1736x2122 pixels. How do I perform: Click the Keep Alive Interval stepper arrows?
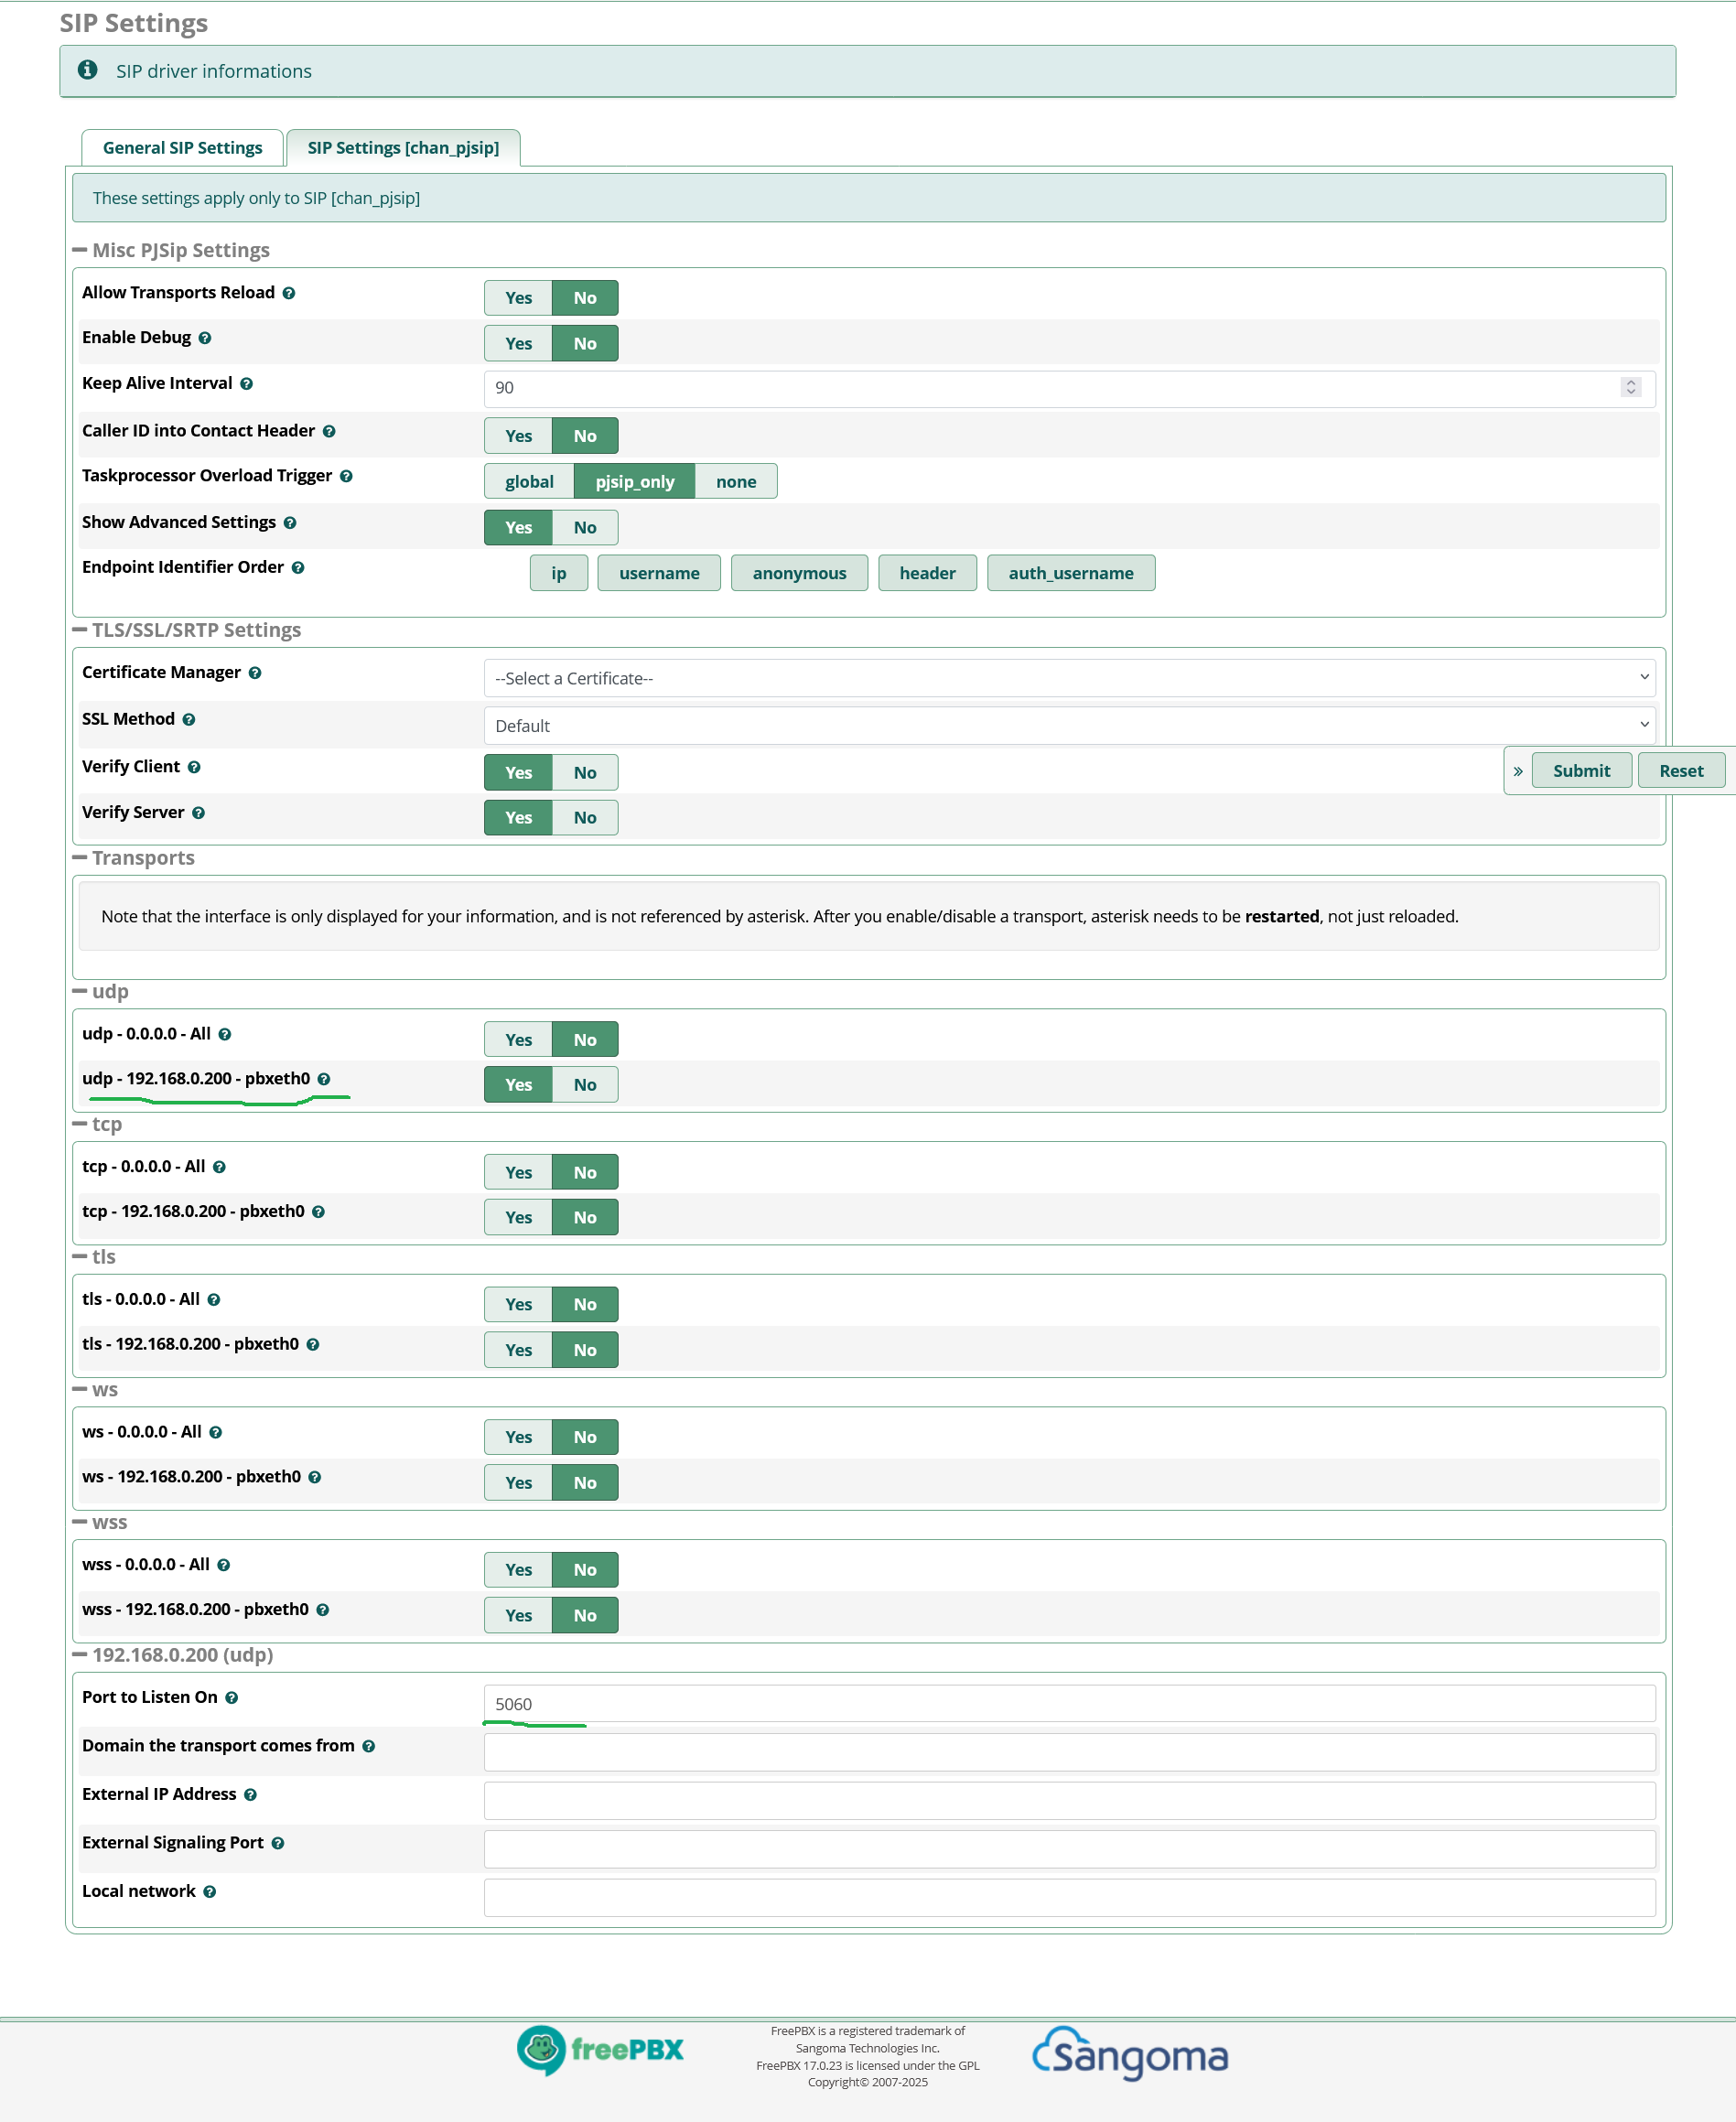pyautogui.click(x=1630, y=387)
